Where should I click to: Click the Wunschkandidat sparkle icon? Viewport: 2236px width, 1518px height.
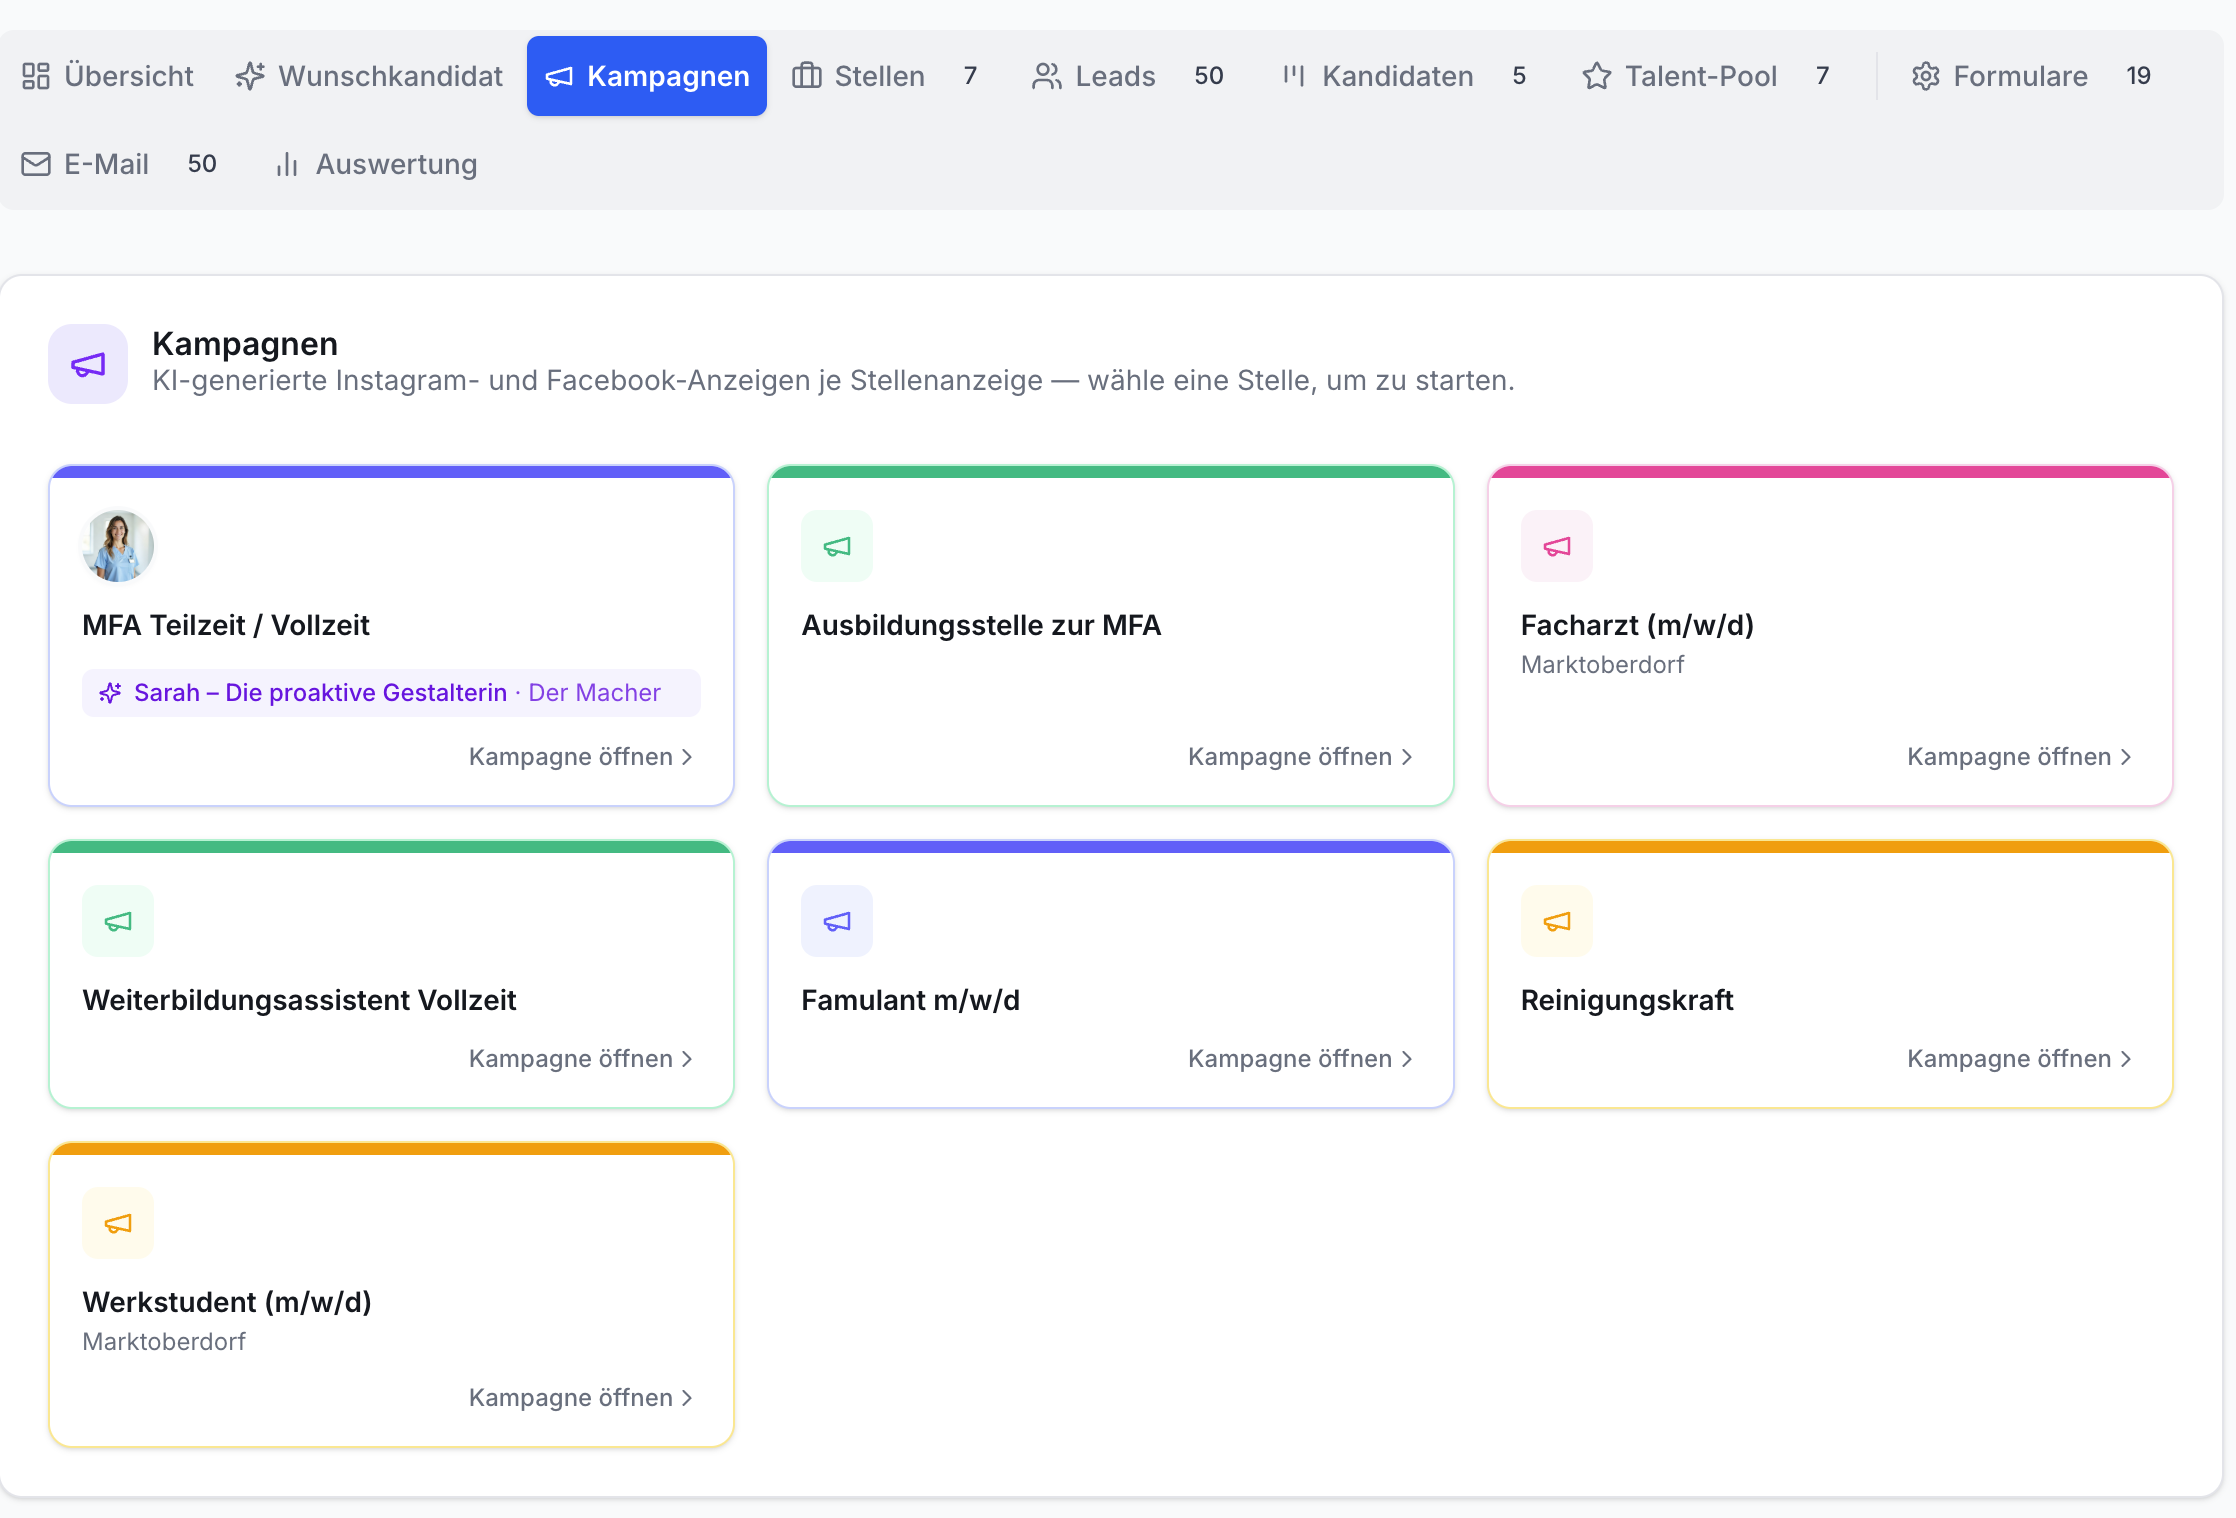coord(250,76)
